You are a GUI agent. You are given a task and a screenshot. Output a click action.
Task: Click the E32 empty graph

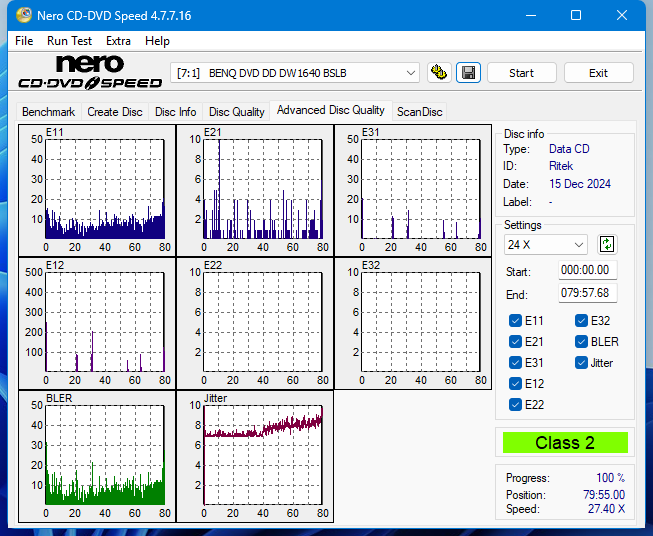point(413,324)
